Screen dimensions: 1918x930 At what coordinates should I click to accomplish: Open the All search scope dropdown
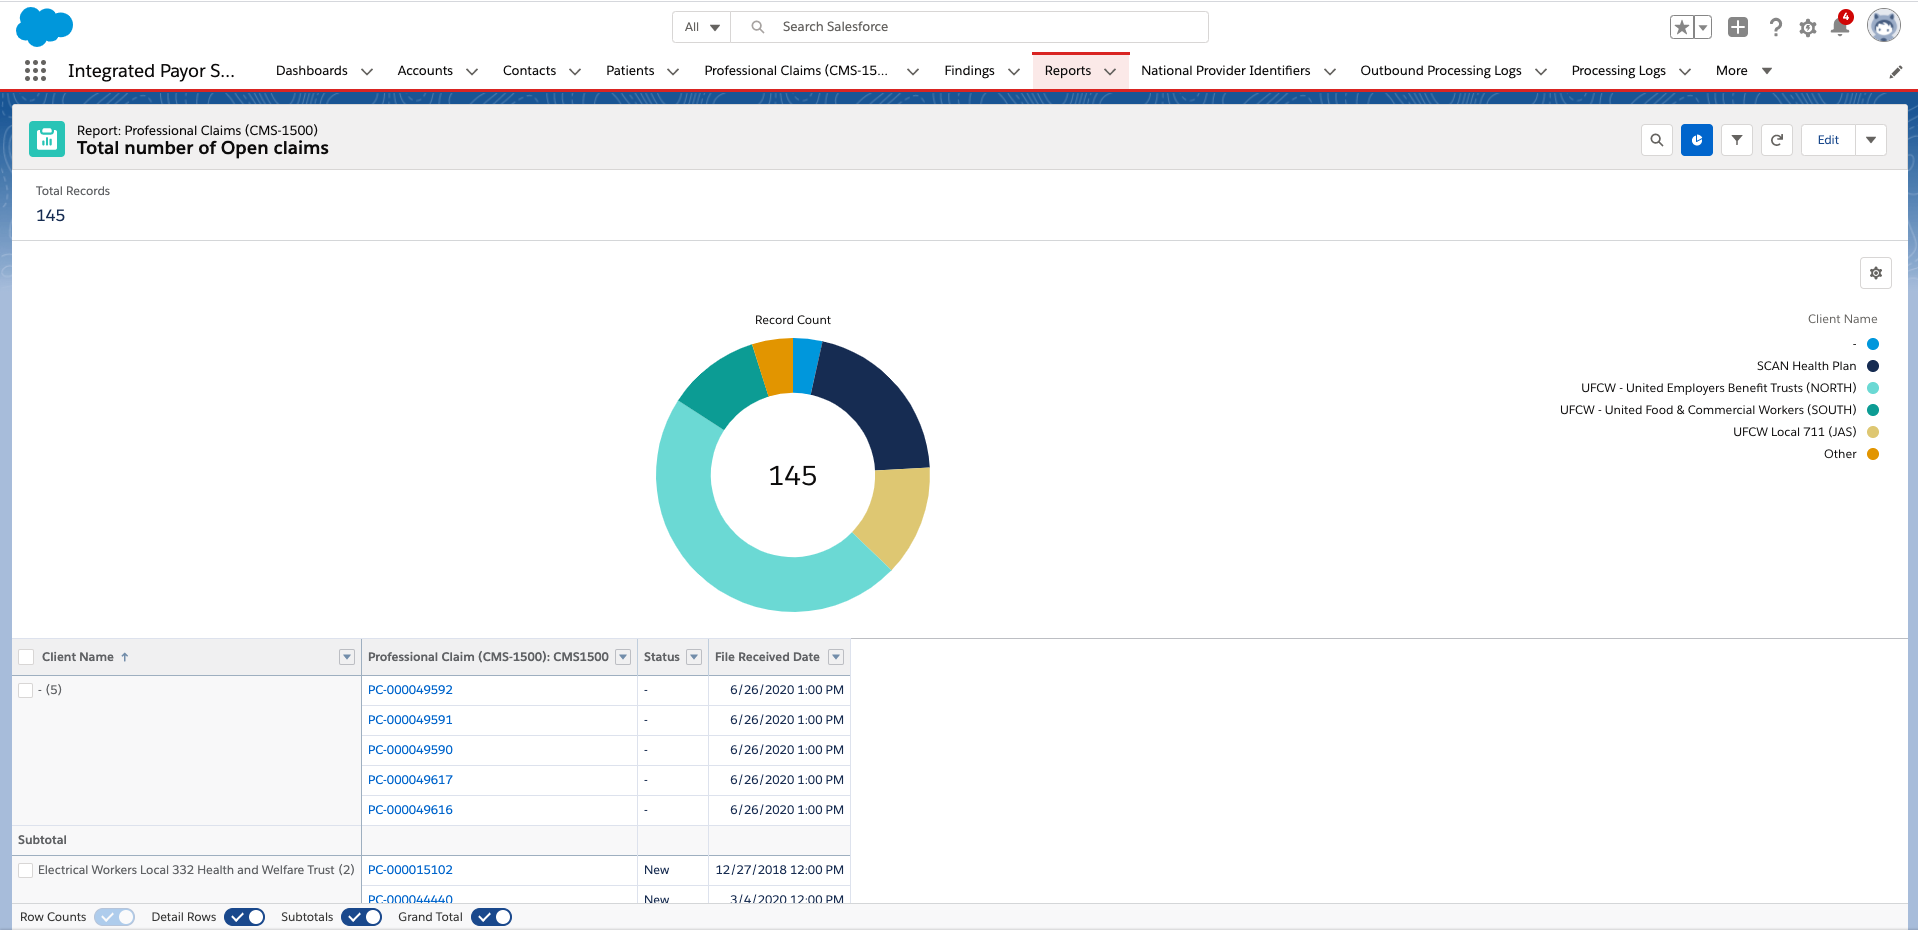pos(702,27)
